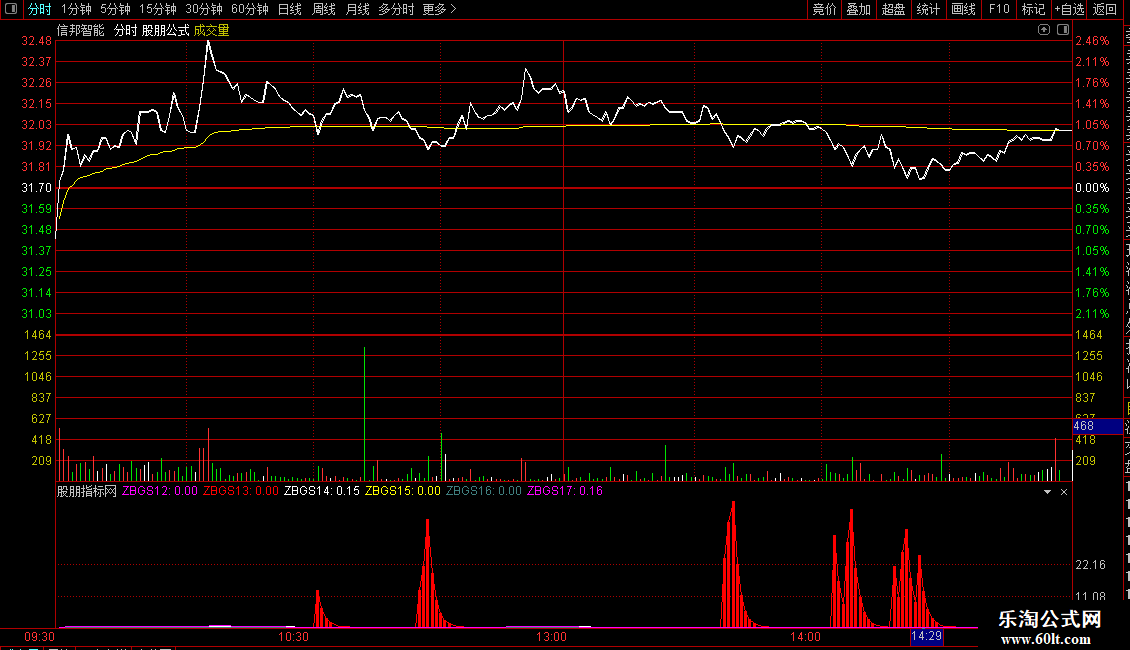Select the 60分钟 period tab
The width and height of the screenshot is (1130, 650).
coord(250,9)
